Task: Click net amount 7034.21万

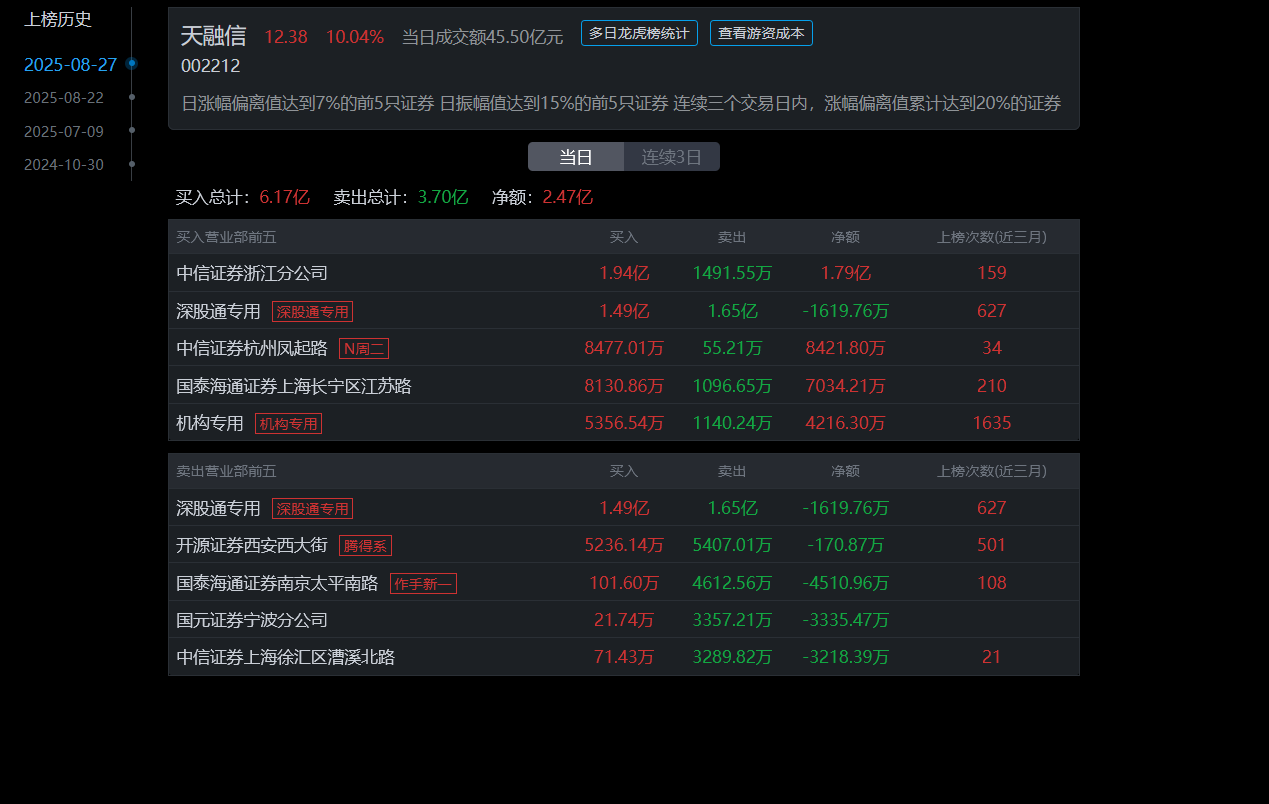Action: pyautogui.click(x=845, y=386)
